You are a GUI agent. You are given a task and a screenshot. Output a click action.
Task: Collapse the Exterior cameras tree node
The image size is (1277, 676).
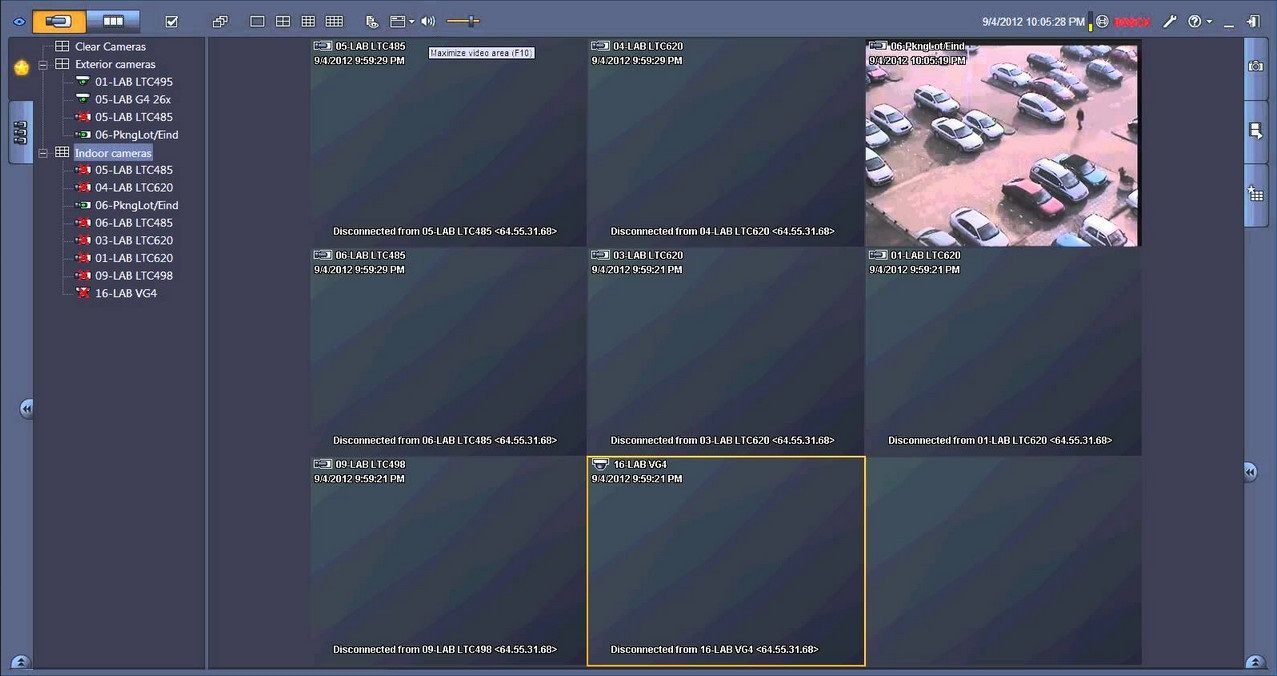pos(43,64)
